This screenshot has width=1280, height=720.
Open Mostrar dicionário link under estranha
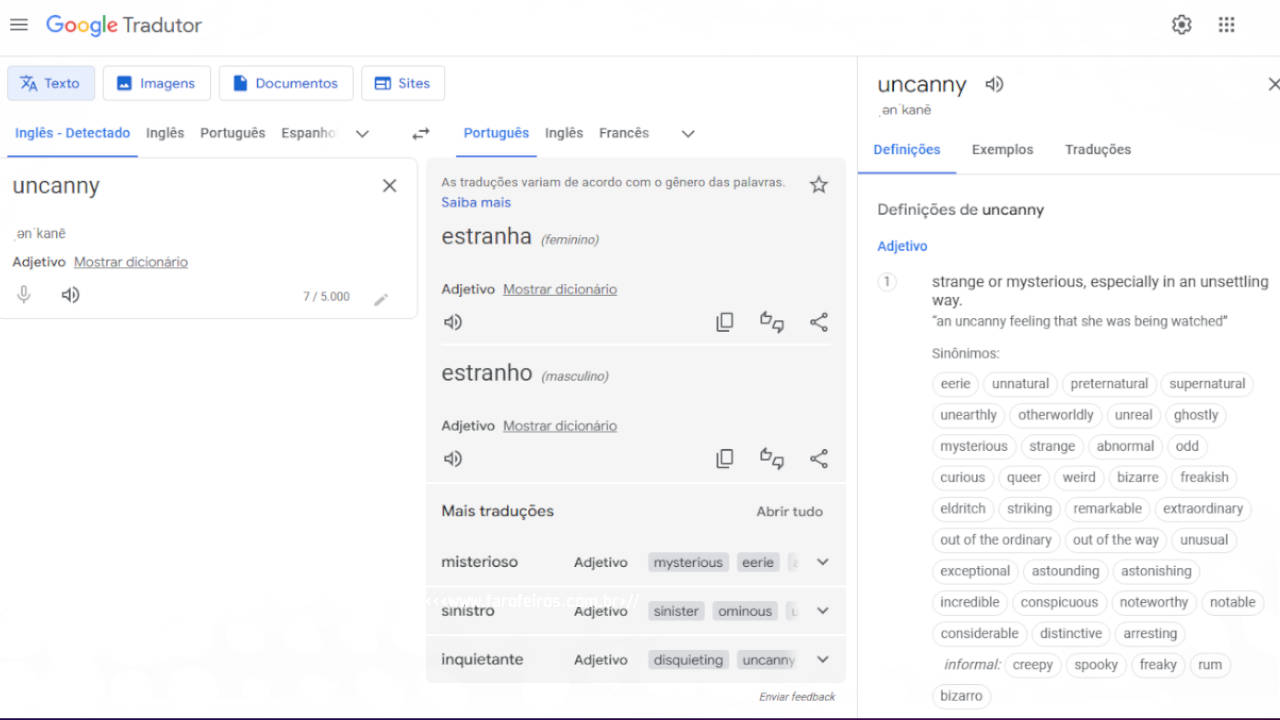(x=560, y=289)
